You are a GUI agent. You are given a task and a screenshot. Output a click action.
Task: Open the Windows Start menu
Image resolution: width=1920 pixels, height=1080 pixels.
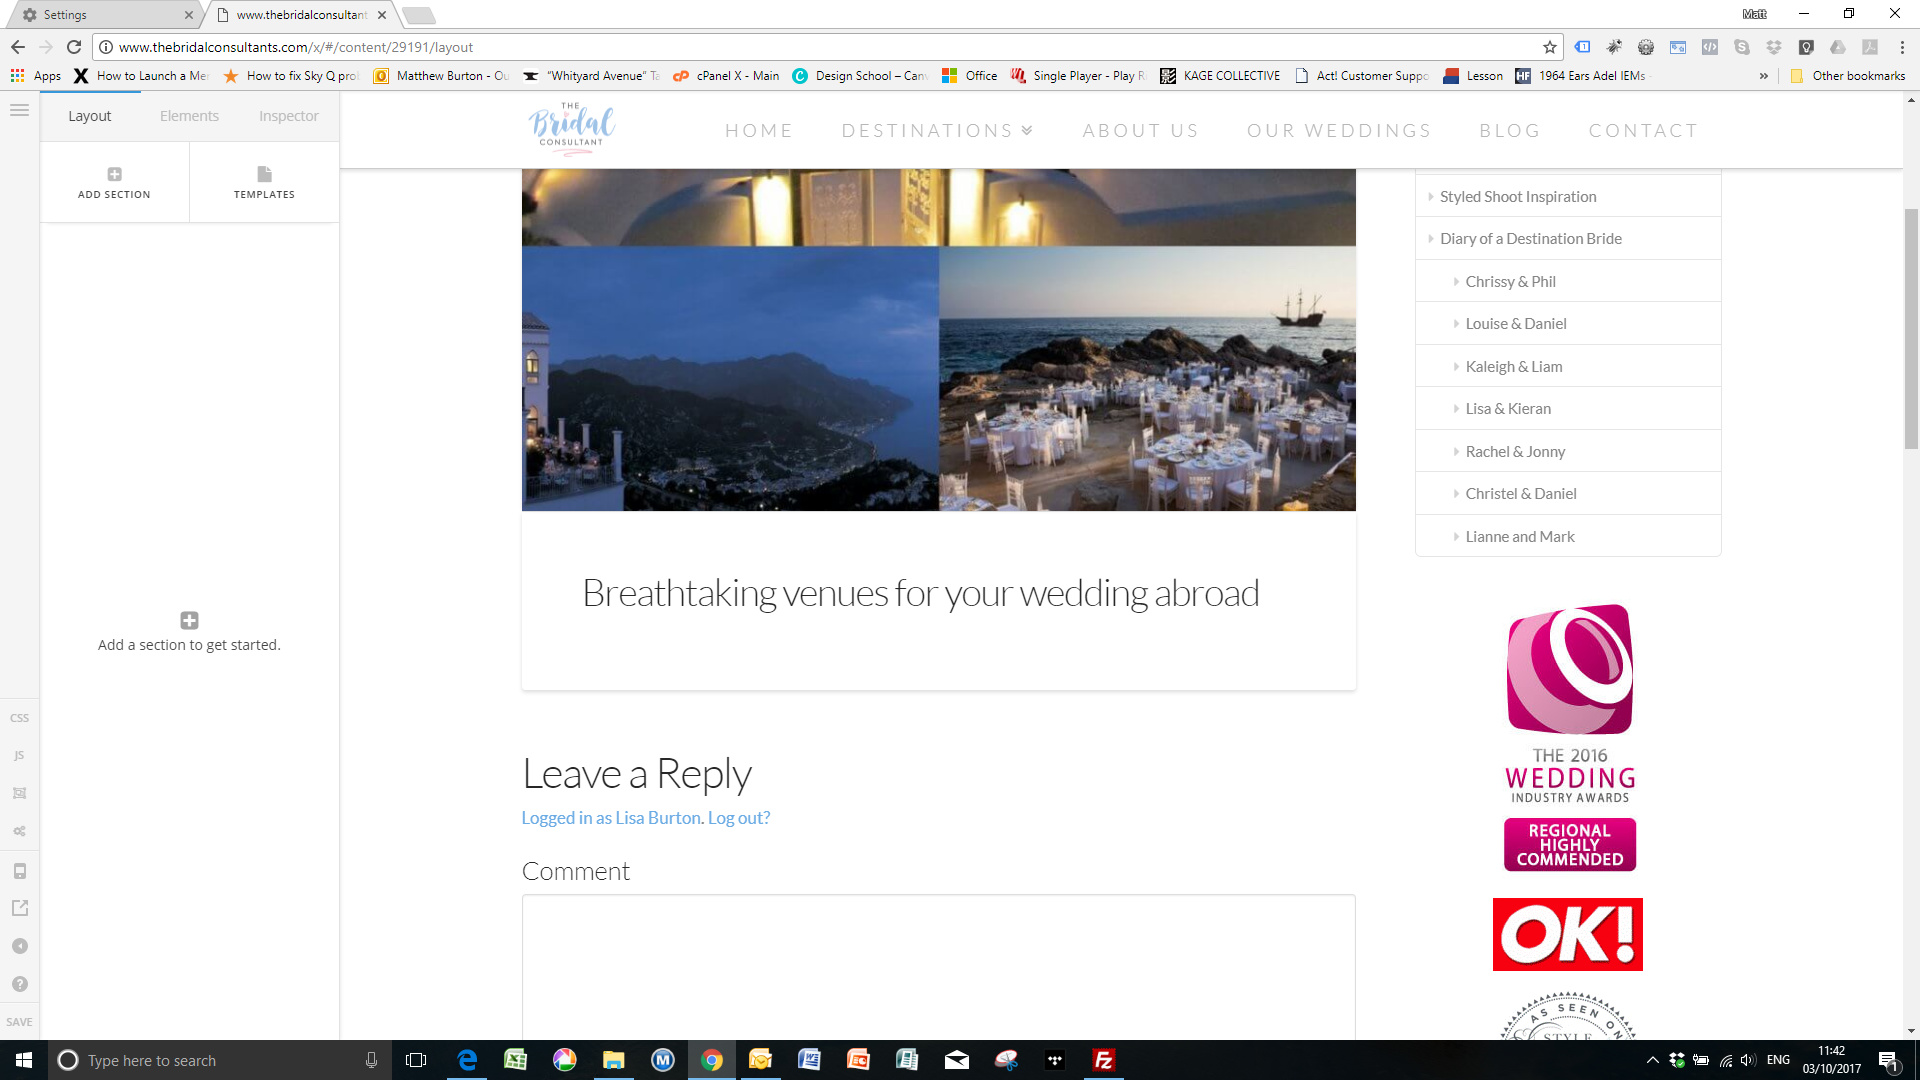point(24,1060)
